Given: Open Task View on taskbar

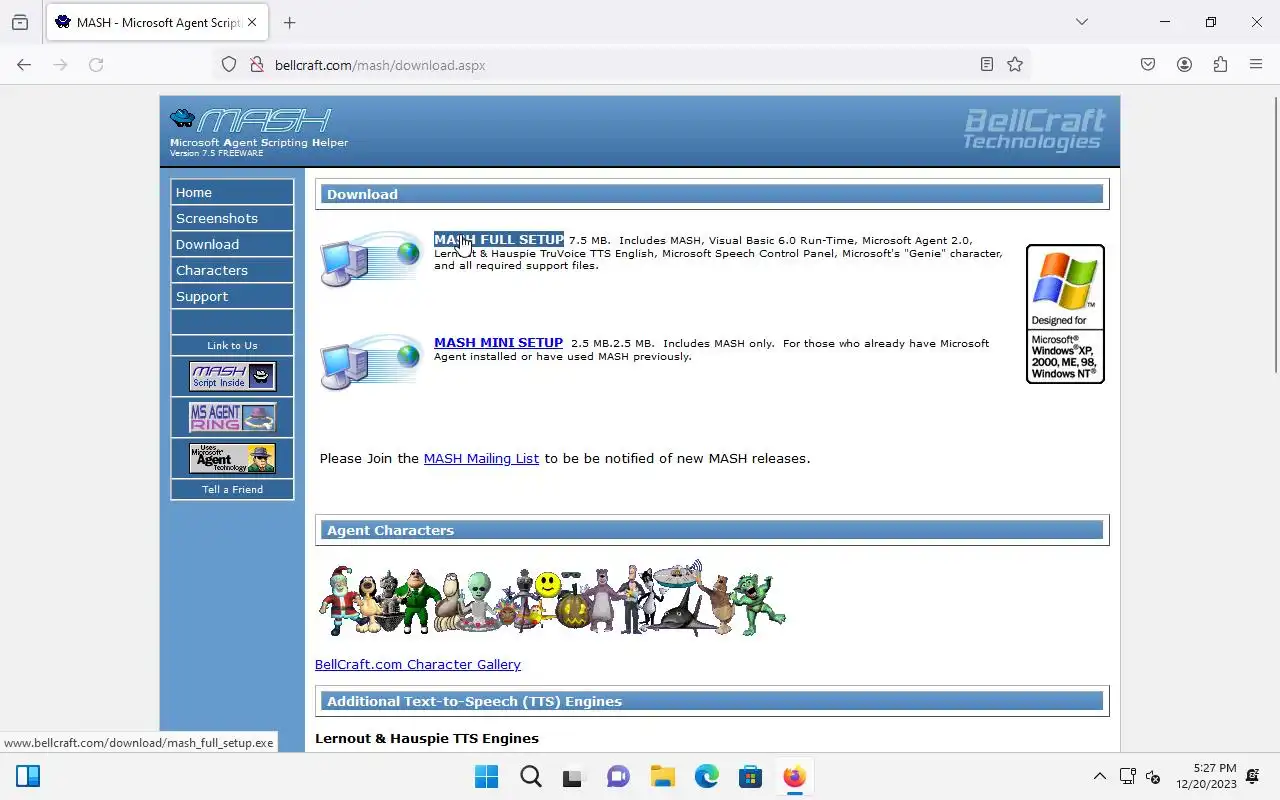Looking at the screenshot, I should [x=574, y=777].
